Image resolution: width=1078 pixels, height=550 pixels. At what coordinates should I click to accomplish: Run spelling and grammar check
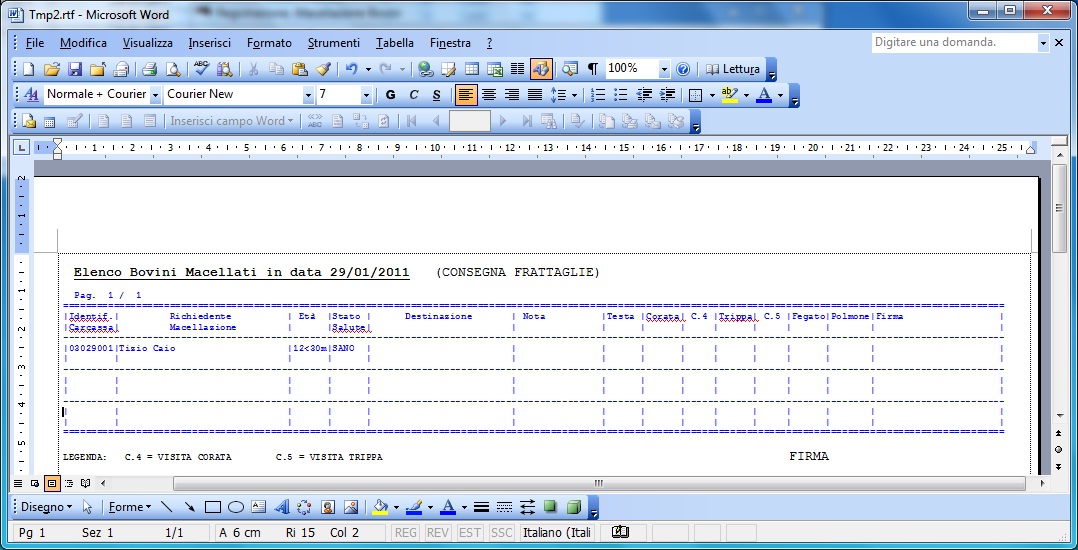(x=201, y=69)
